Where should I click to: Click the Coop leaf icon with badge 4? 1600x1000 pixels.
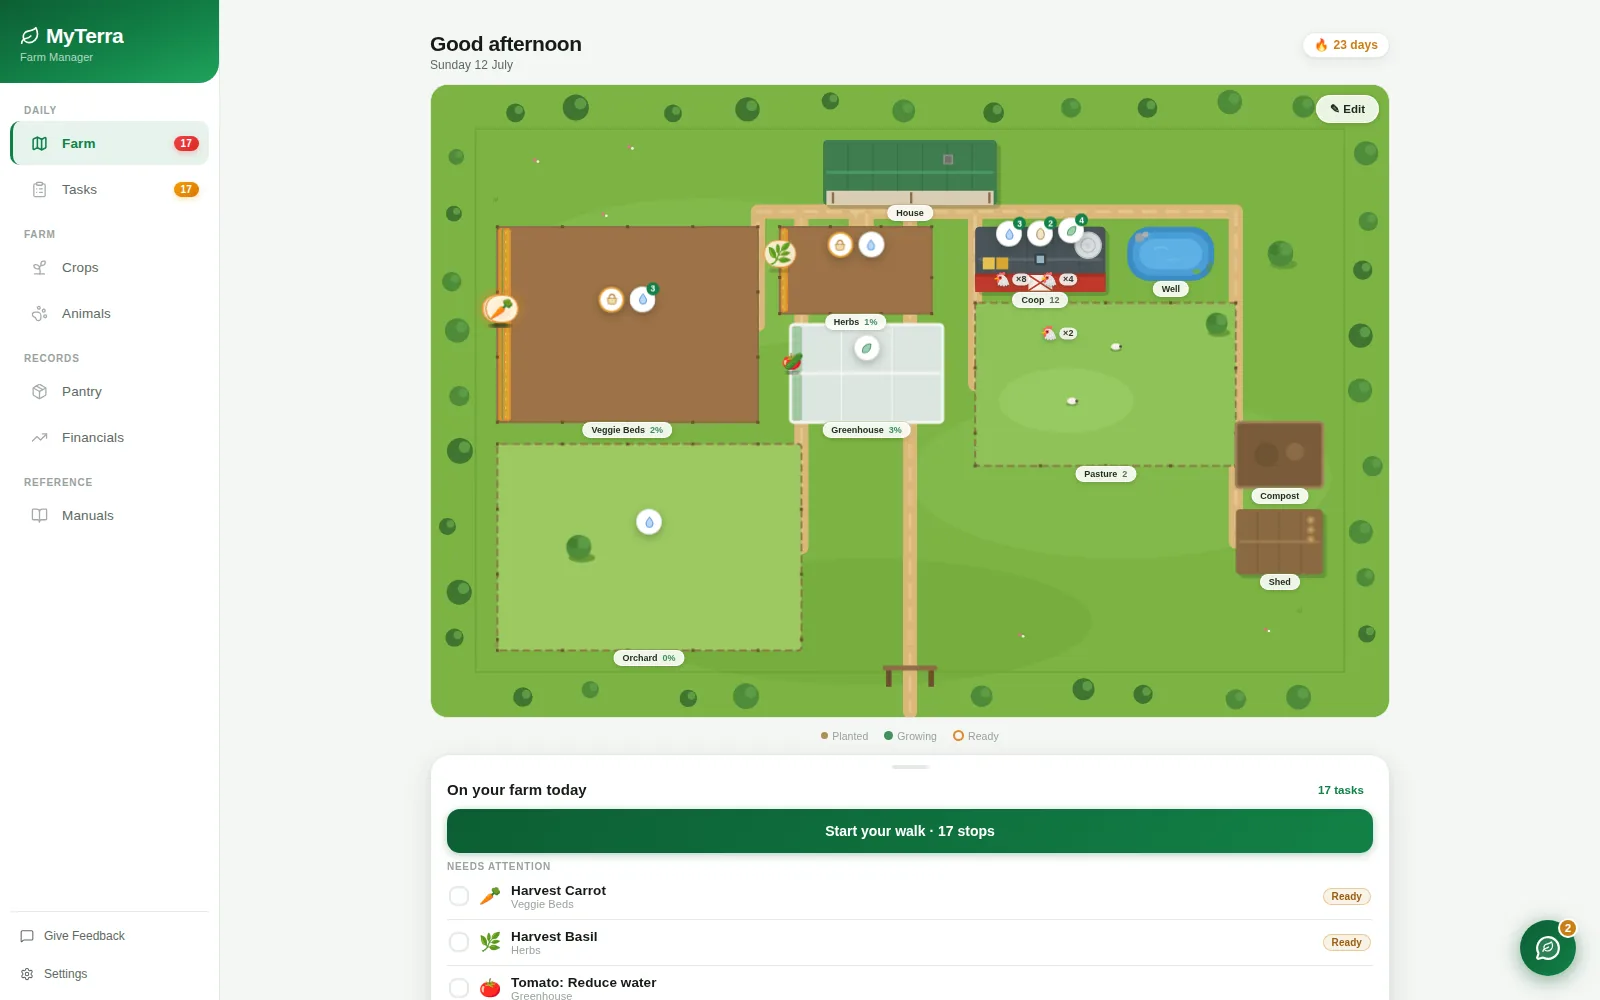[x=1071, y=231]
